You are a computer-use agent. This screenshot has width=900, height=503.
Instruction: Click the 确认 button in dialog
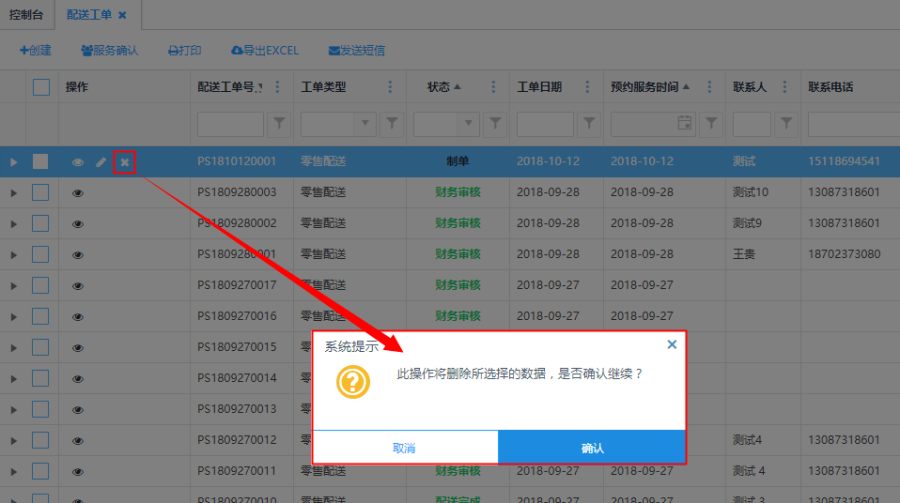click(592, 448)
